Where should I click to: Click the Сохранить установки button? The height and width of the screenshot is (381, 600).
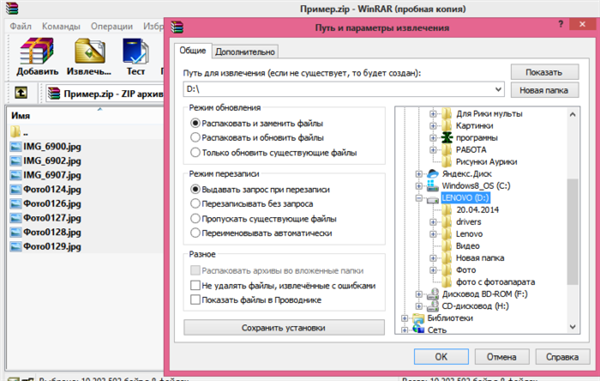pyautogui.click(x=284, y=328)
